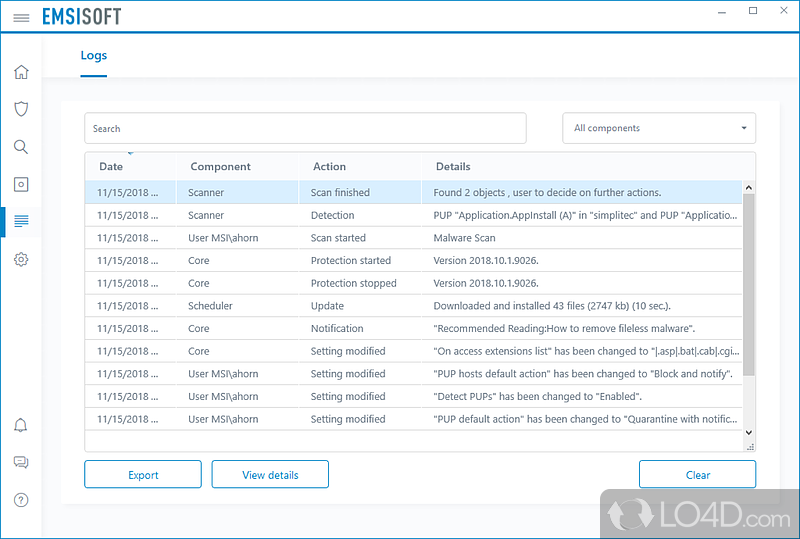800x539 pixels.
Task: Open the Scan magnifier icon in sidebar
Action: pos(21,147)
